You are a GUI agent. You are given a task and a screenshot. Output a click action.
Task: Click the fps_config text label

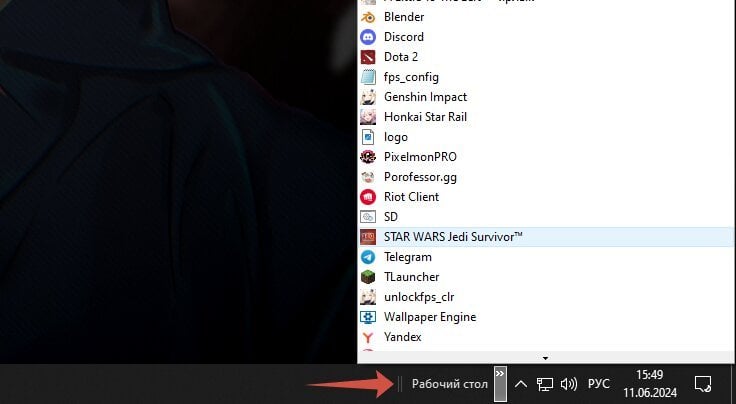(x=411, y=77)
